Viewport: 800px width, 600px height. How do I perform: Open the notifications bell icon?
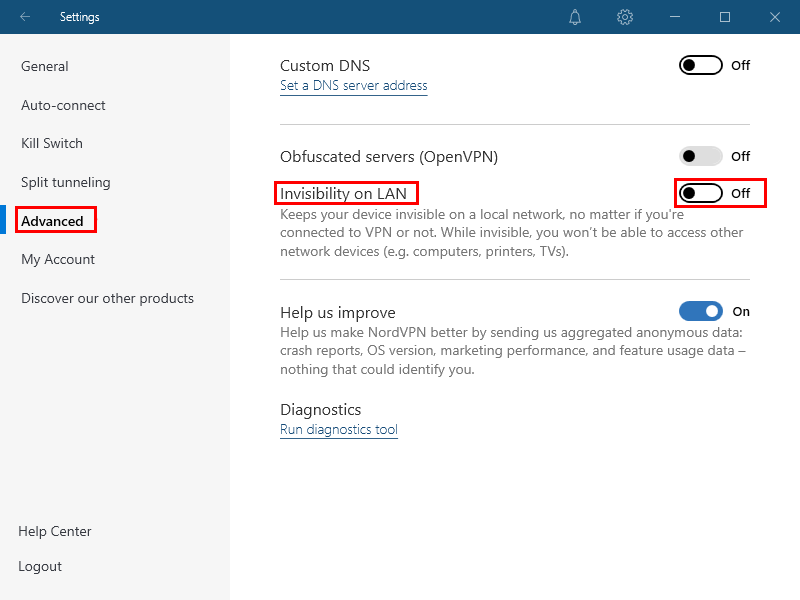(575, 17)
